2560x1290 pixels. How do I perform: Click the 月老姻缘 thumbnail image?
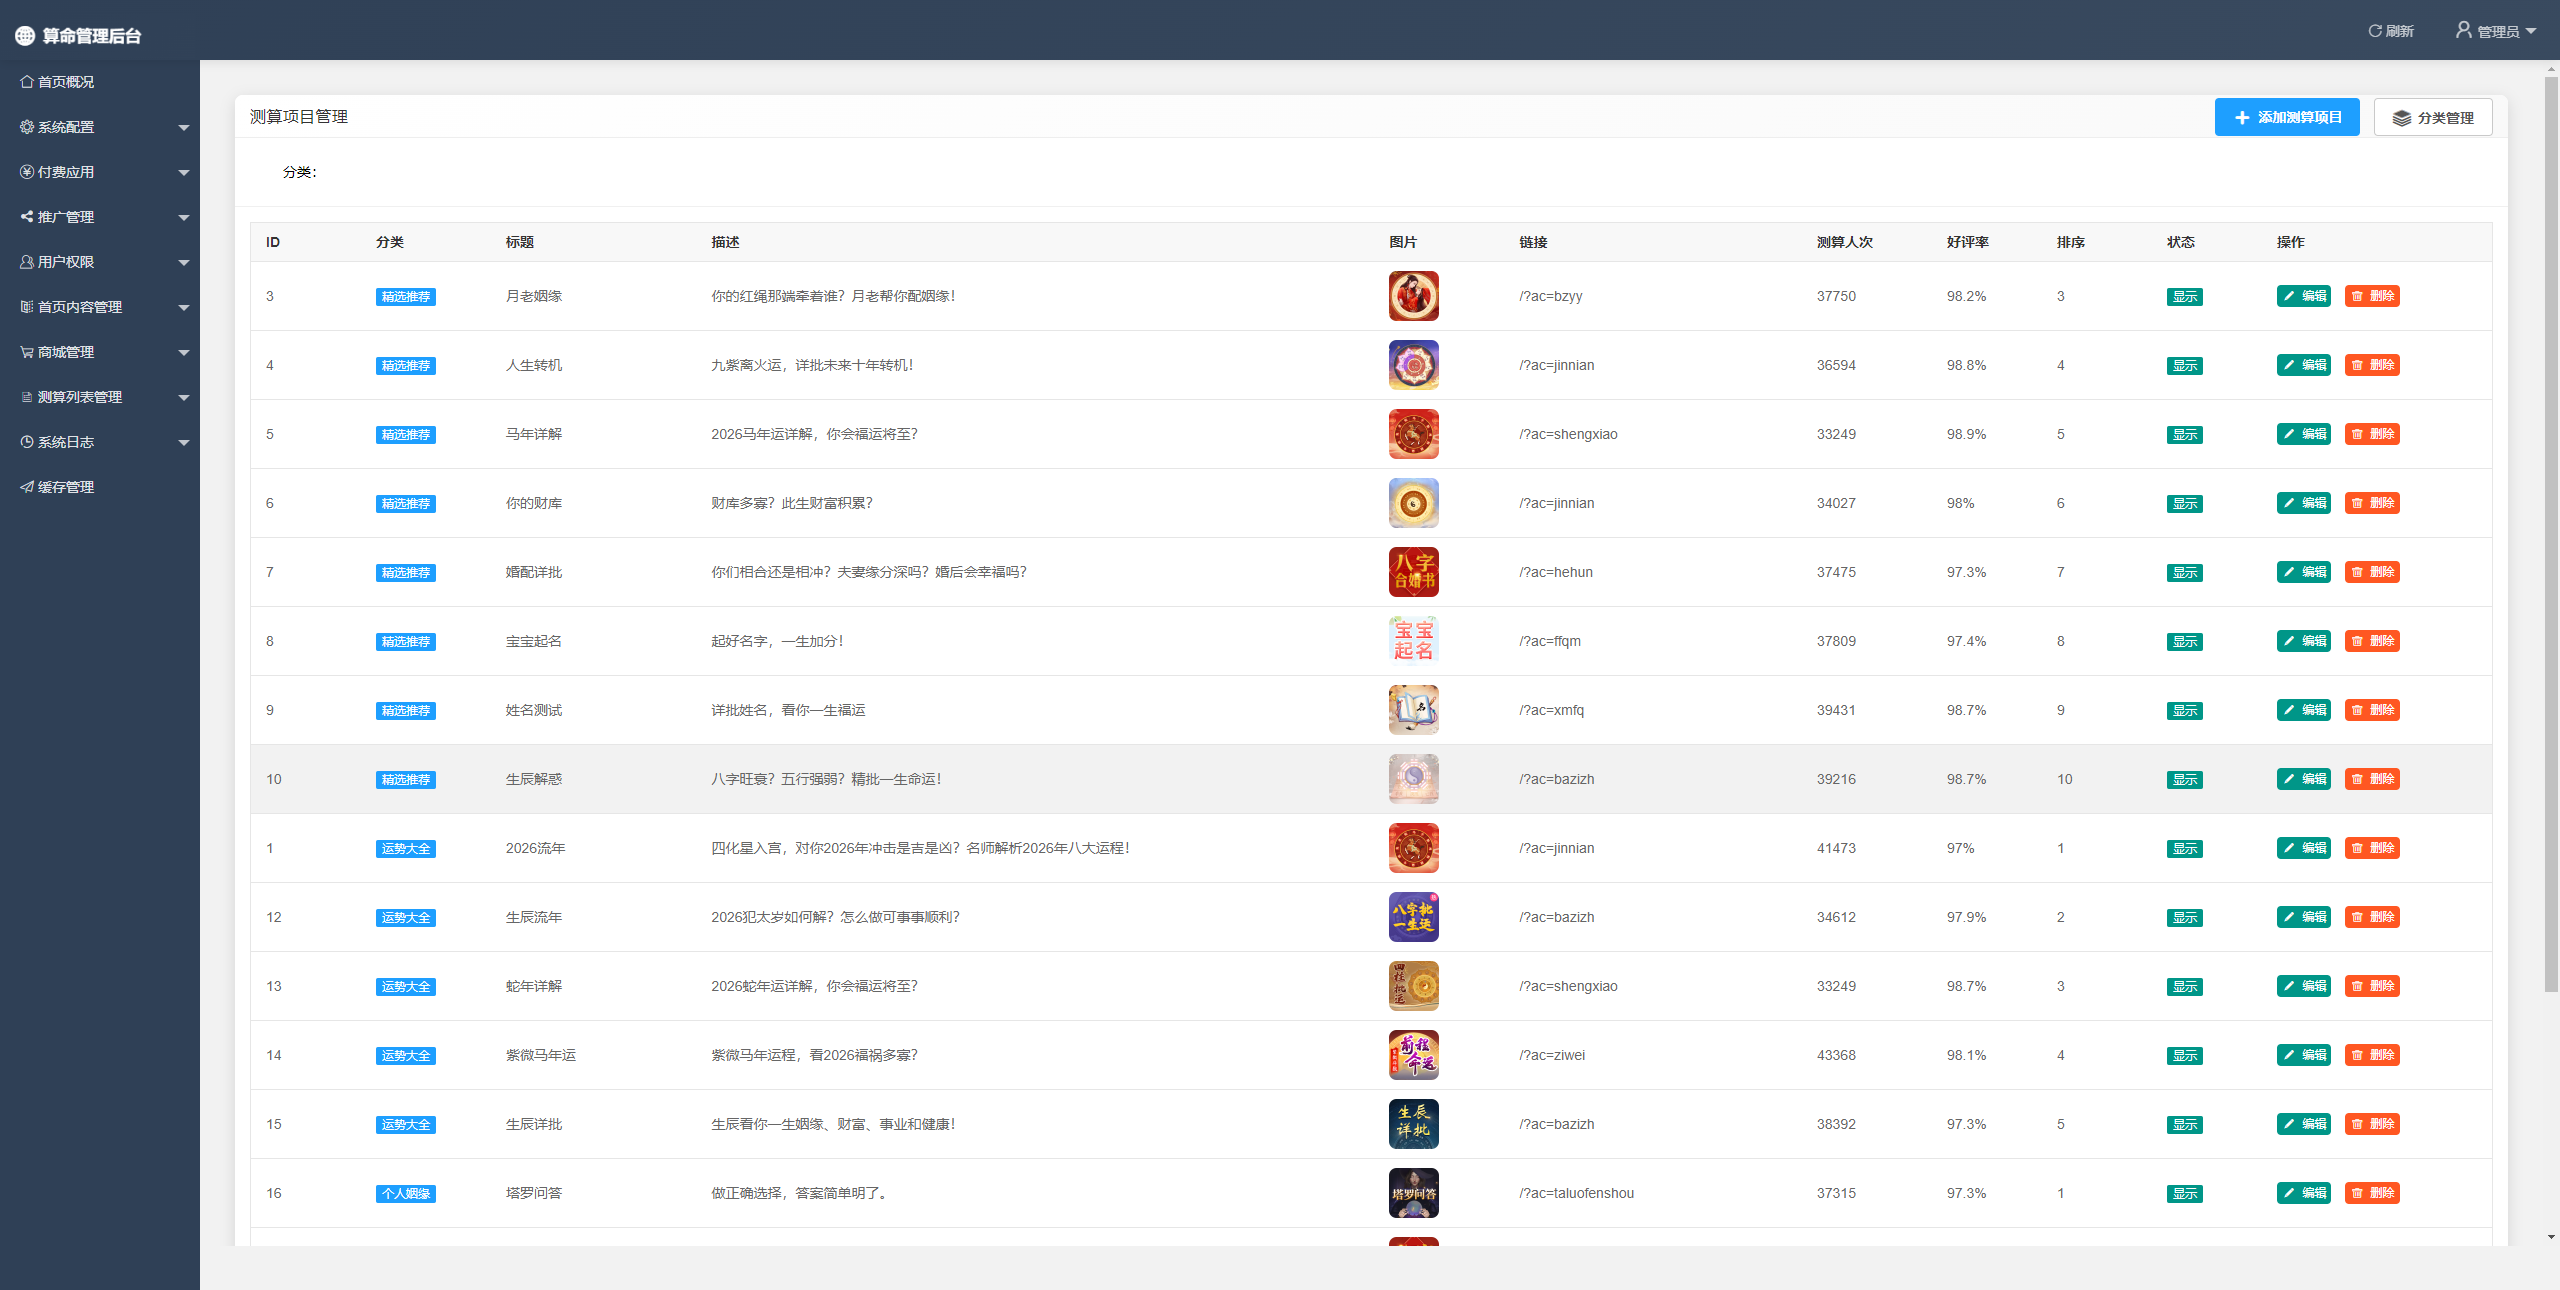tap(1413, 296)
